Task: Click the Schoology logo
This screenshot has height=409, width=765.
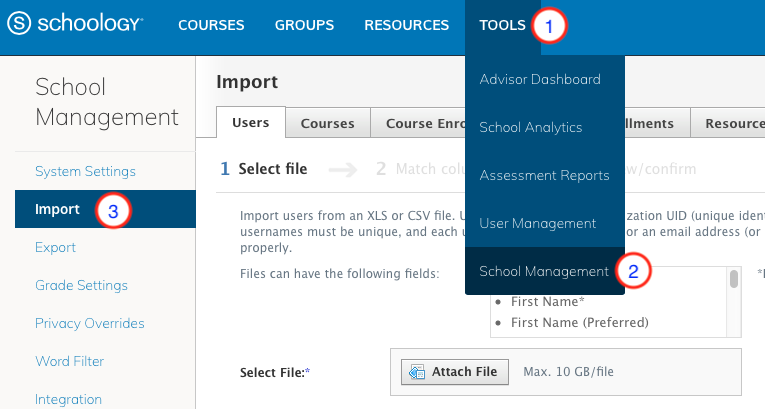Action: click(75, 25)
